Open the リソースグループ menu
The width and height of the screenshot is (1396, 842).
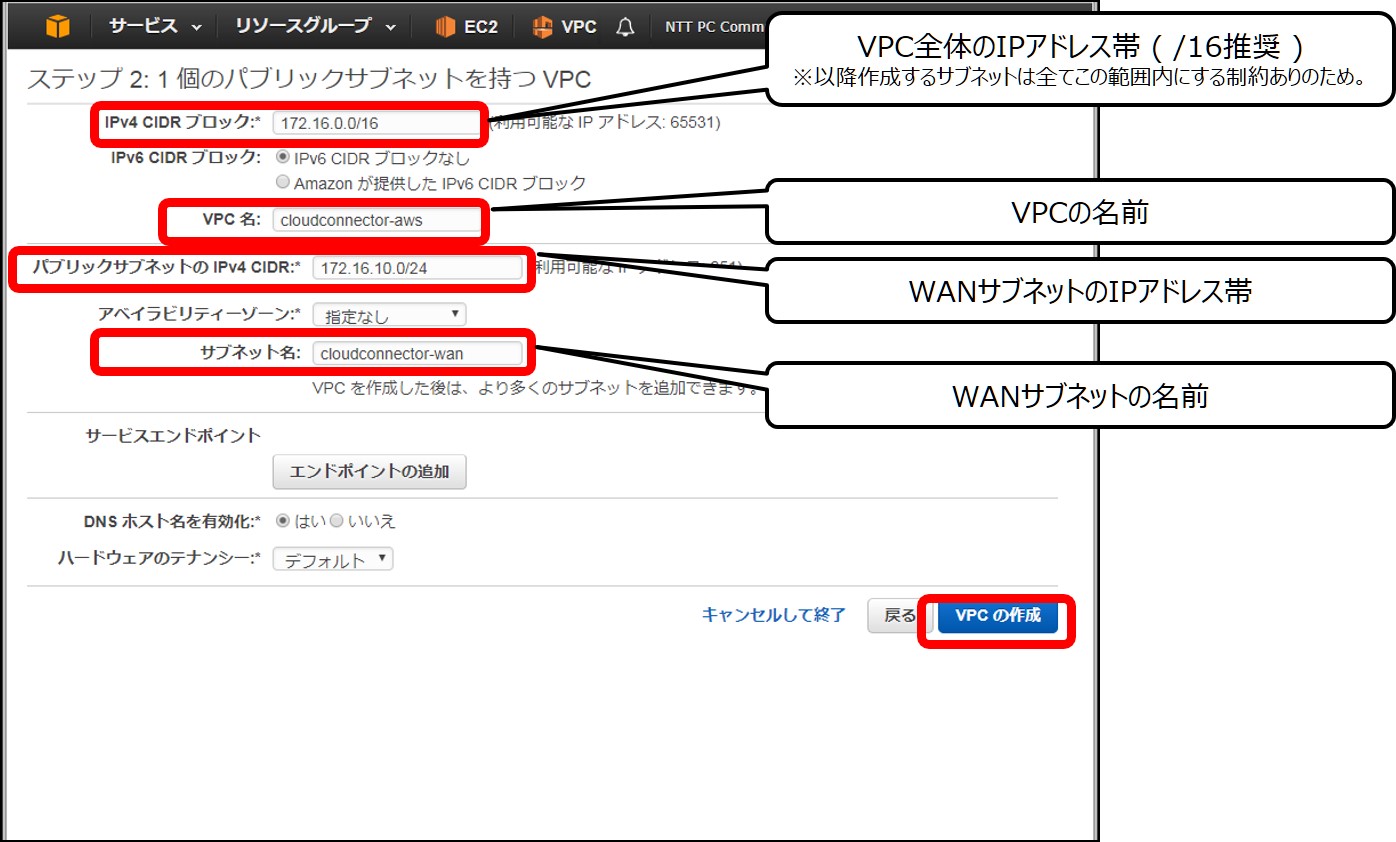(315, 27)
